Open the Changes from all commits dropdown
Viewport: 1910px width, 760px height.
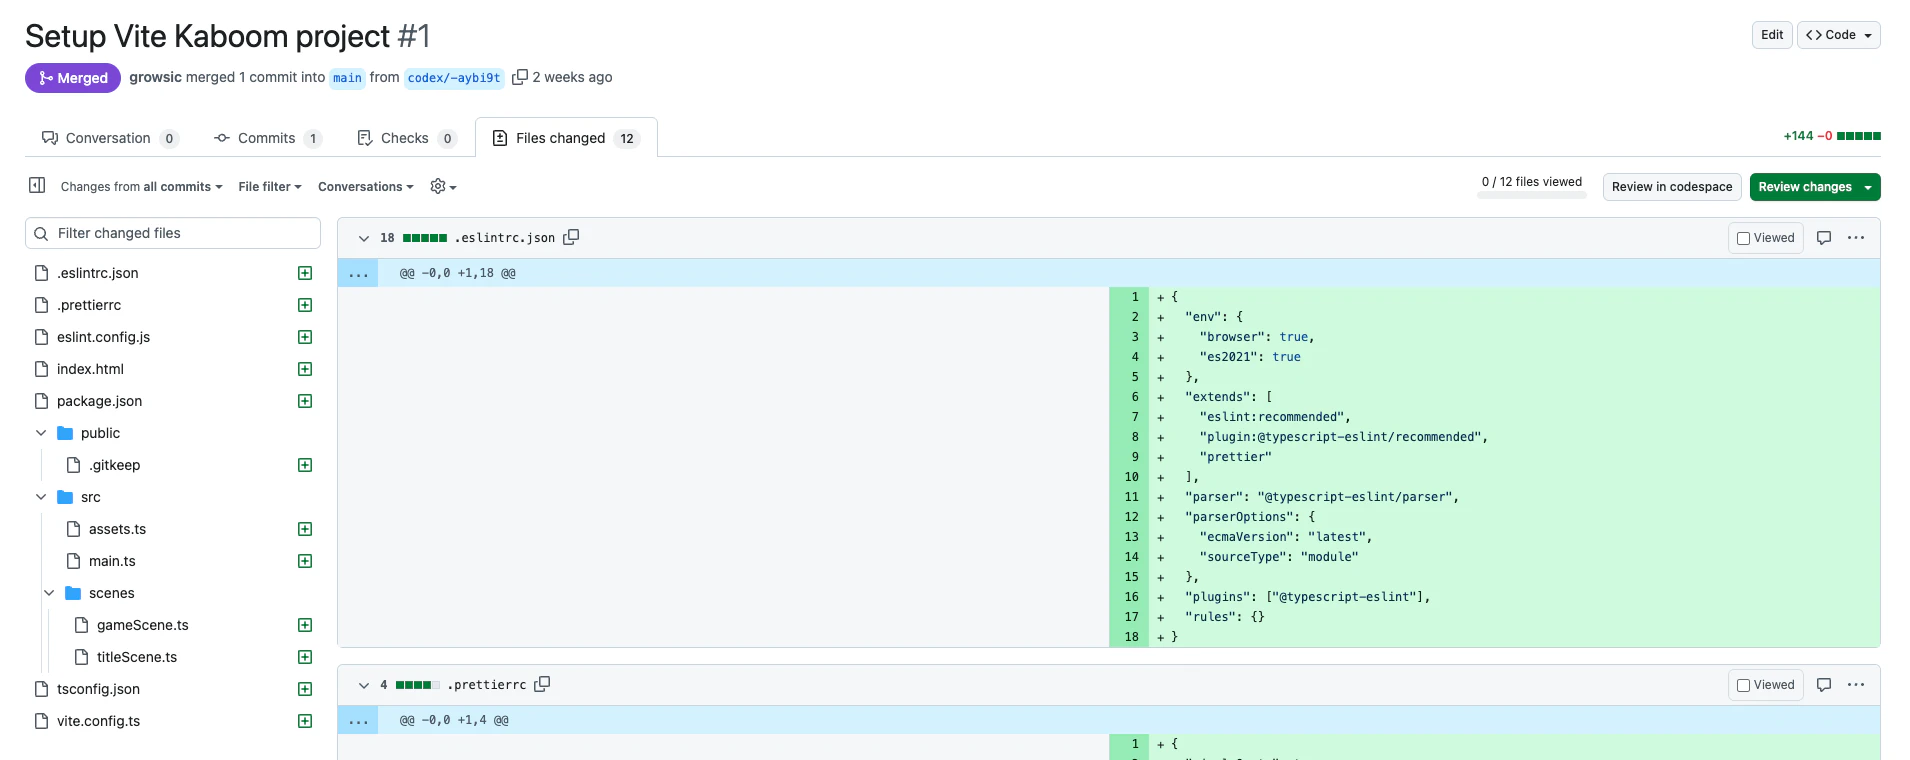coord(141,186)
